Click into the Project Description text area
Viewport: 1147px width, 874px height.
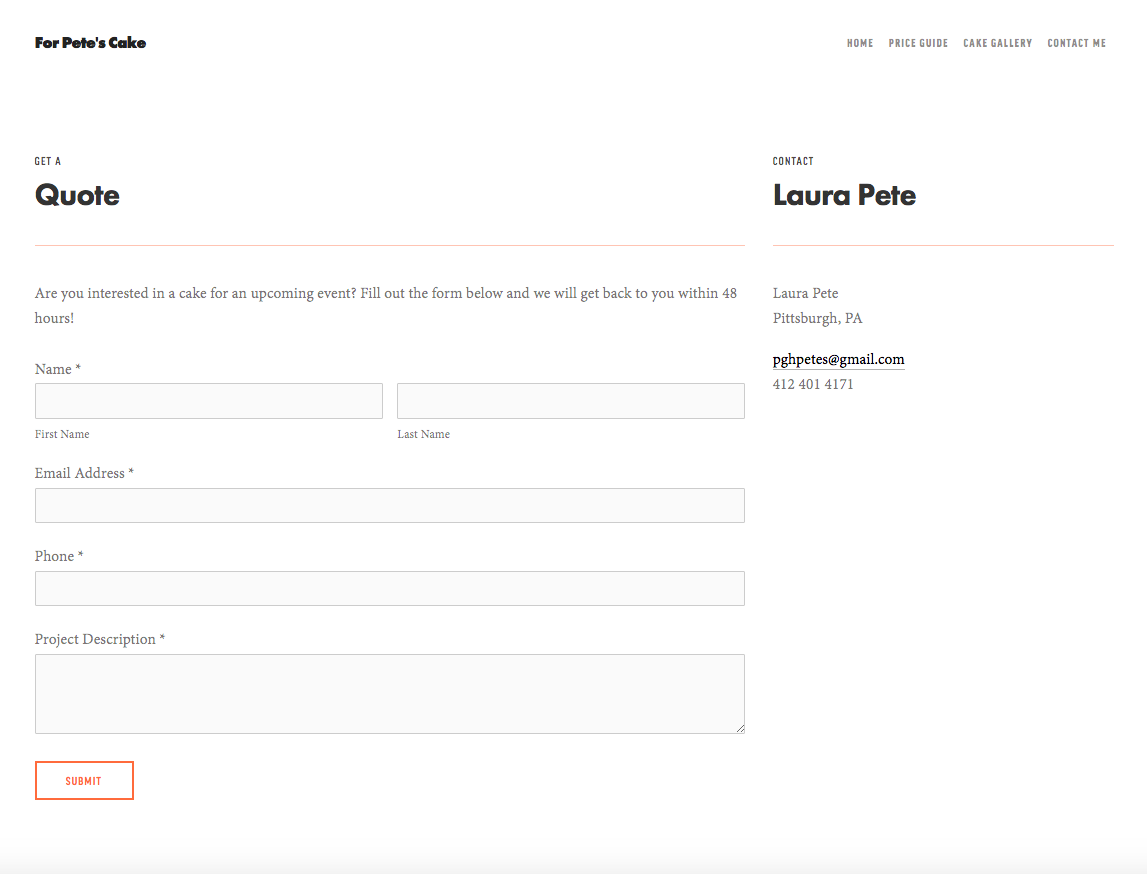(390, 694)
